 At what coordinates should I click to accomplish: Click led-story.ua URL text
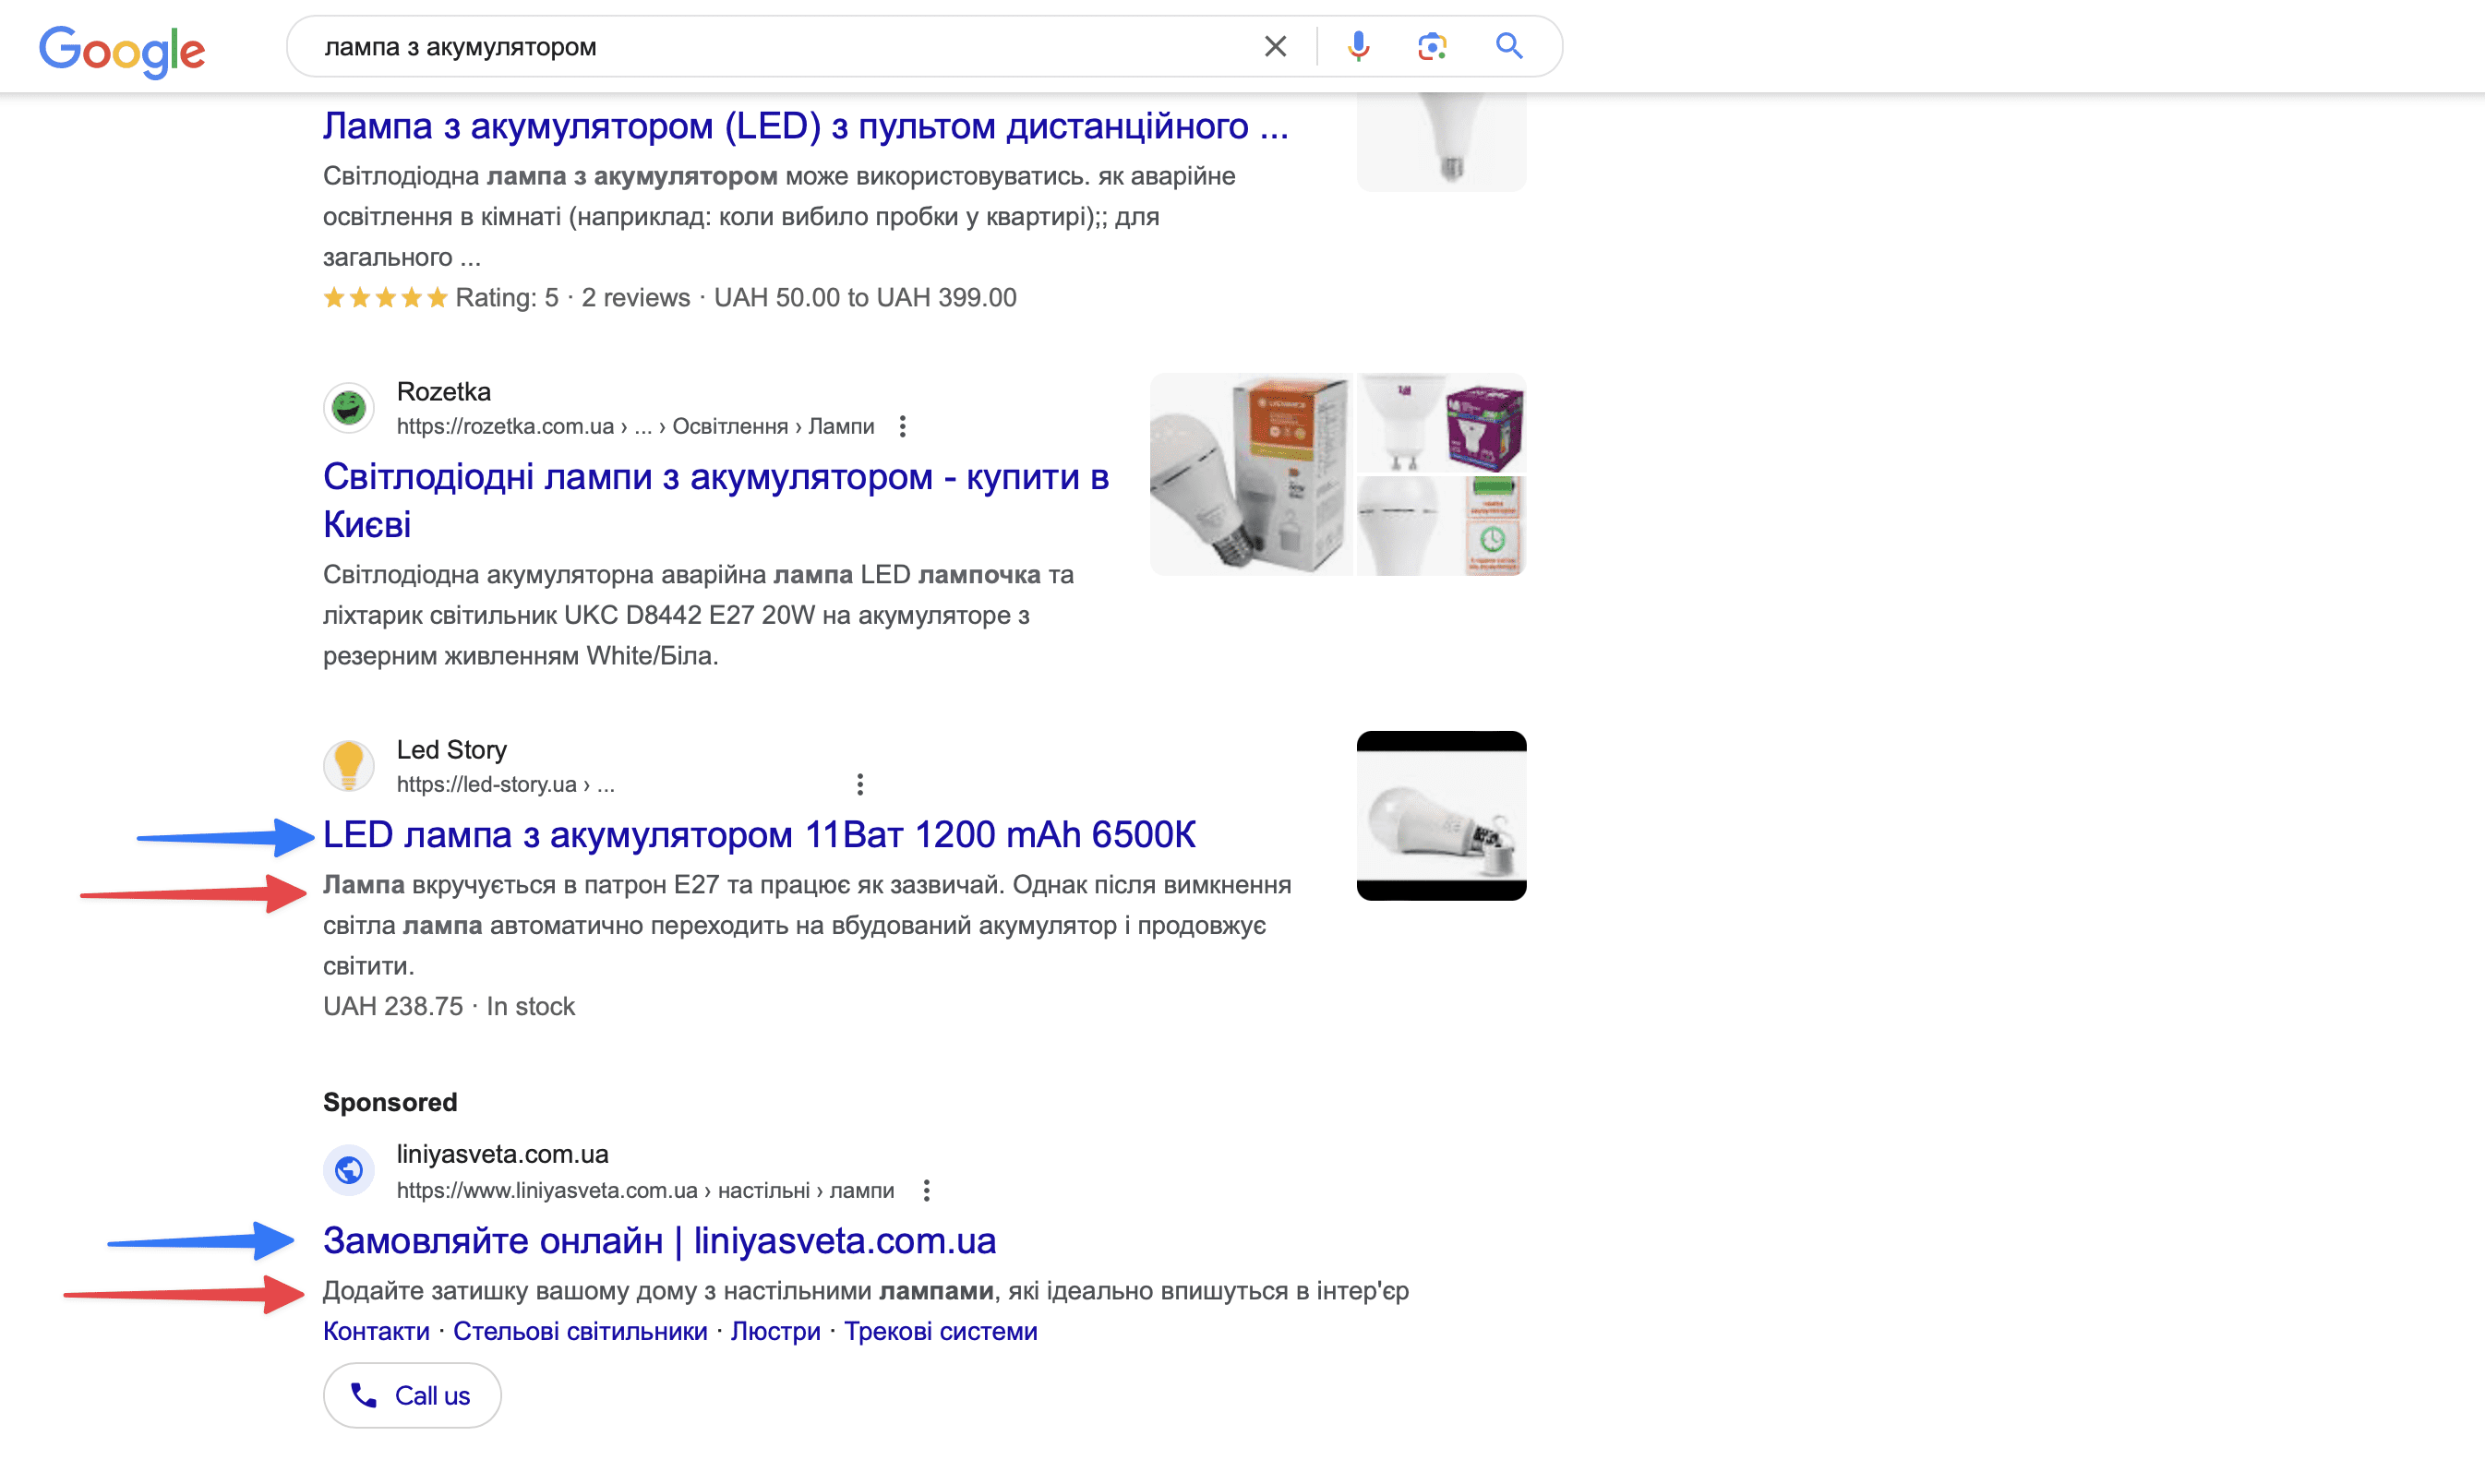505,785
